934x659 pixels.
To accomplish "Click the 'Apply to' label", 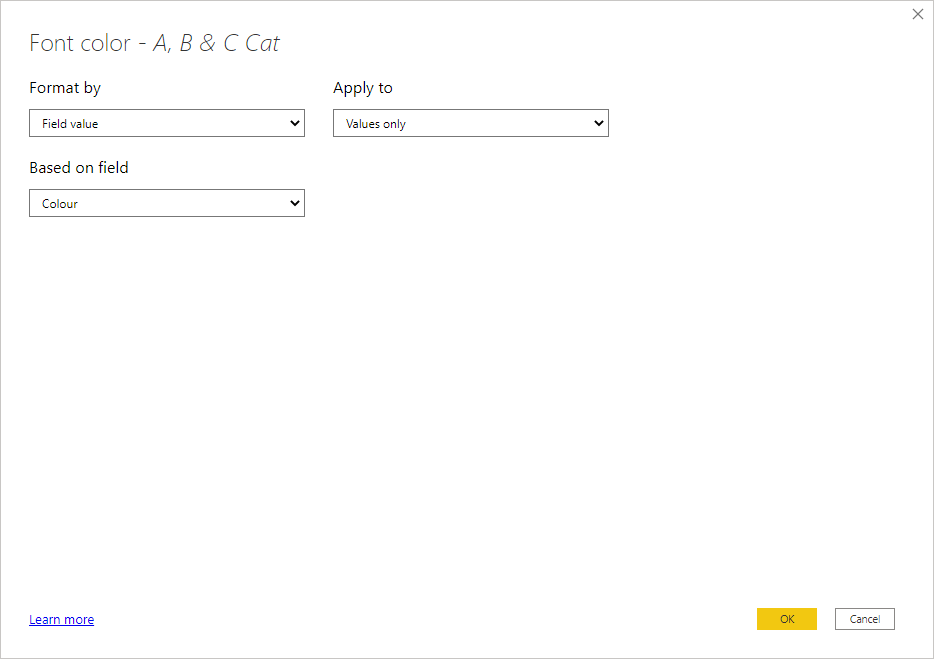I will click(x=363, y=88).
